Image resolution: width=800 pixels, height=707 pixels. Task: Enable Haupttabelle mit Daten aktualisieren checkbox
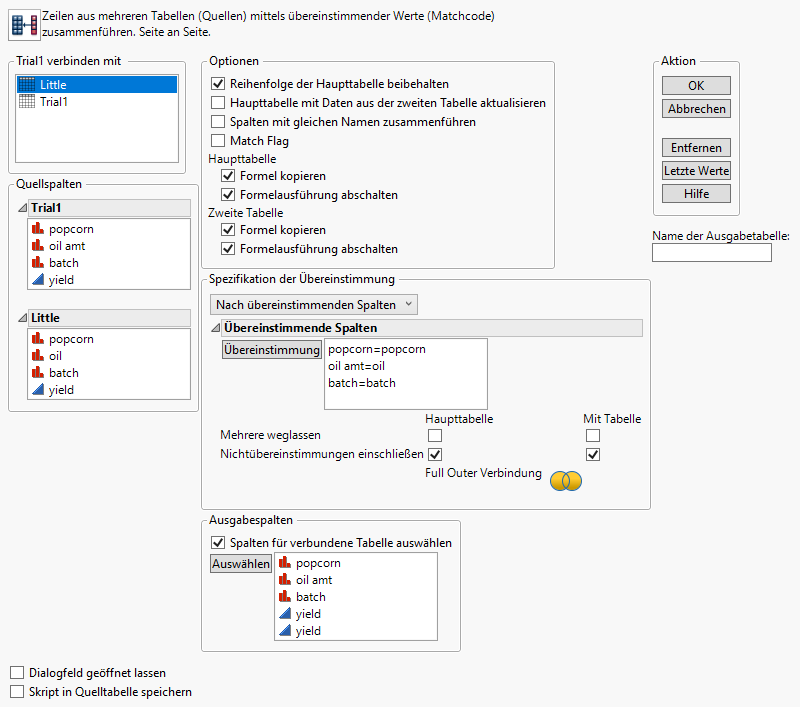coord(218,103)
